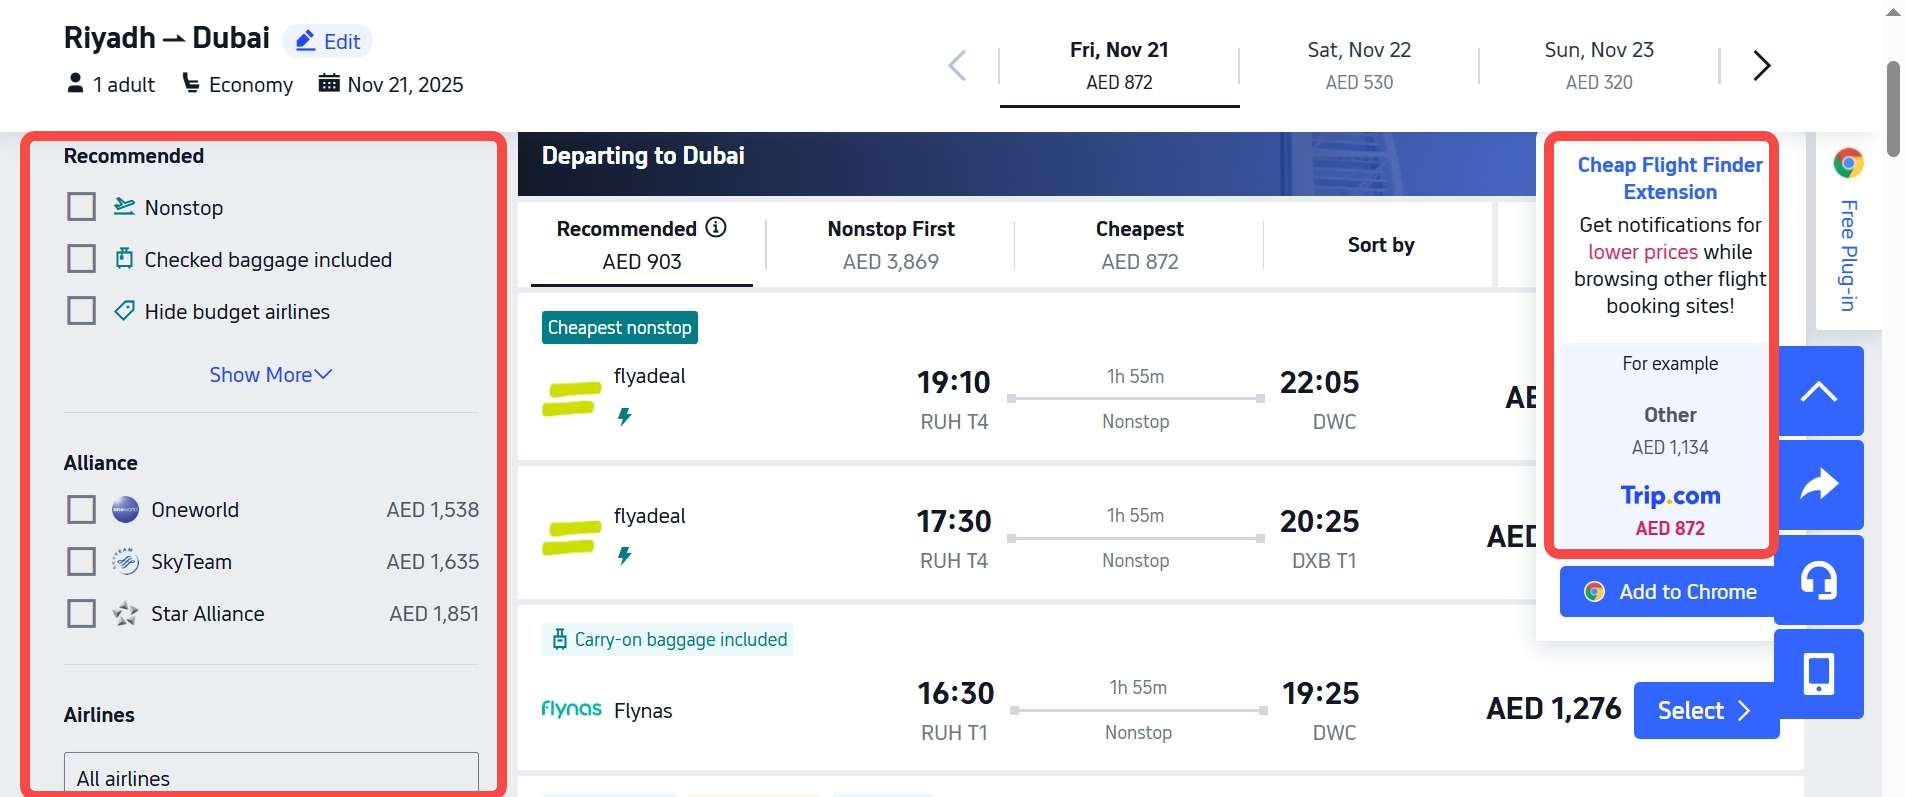Viewport: 1905px width, 797px height.
Task: Open customer support headset icon
Action: (x=1818, y=580)
